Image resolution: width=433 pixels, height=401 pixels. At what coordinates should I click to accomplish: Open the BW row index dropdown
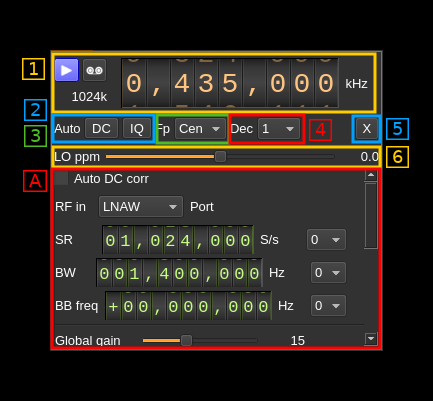[x=328, y=272]
